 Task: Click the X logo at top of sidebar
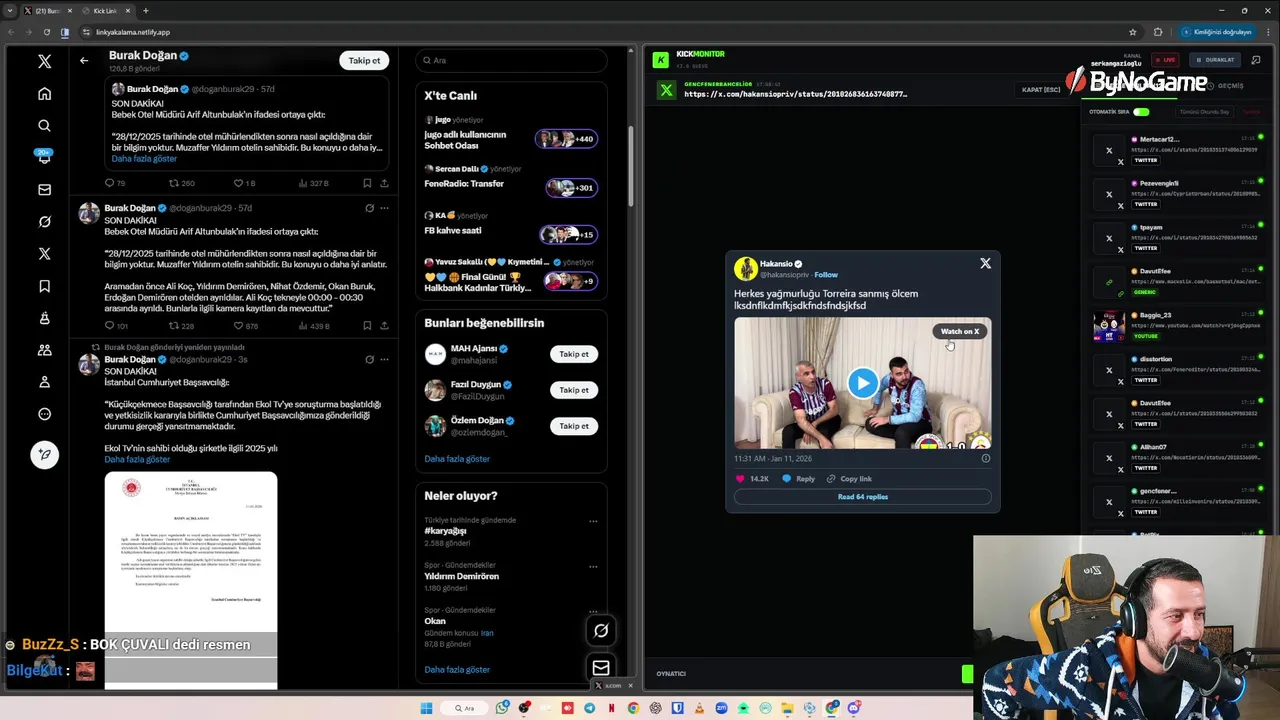pos(44,62)
